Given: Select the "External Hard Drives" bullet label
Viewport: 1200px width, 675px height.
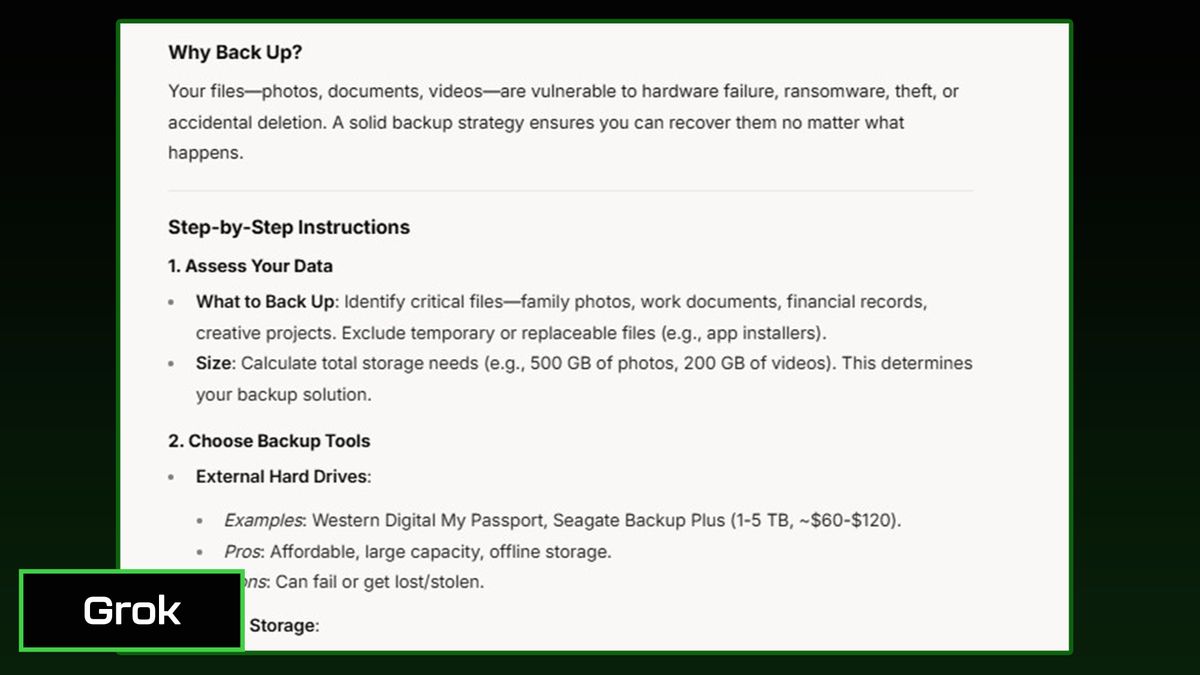Looking at the screenshot, I should 281,476.
